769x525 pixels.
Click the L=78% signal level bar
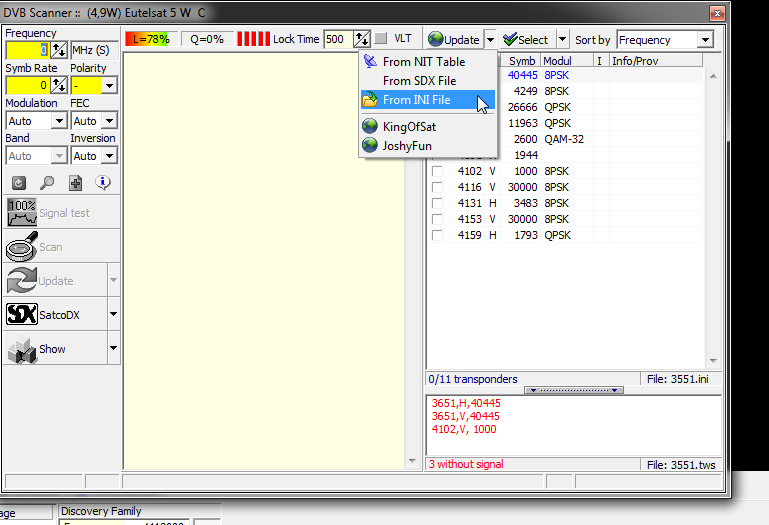151,39
